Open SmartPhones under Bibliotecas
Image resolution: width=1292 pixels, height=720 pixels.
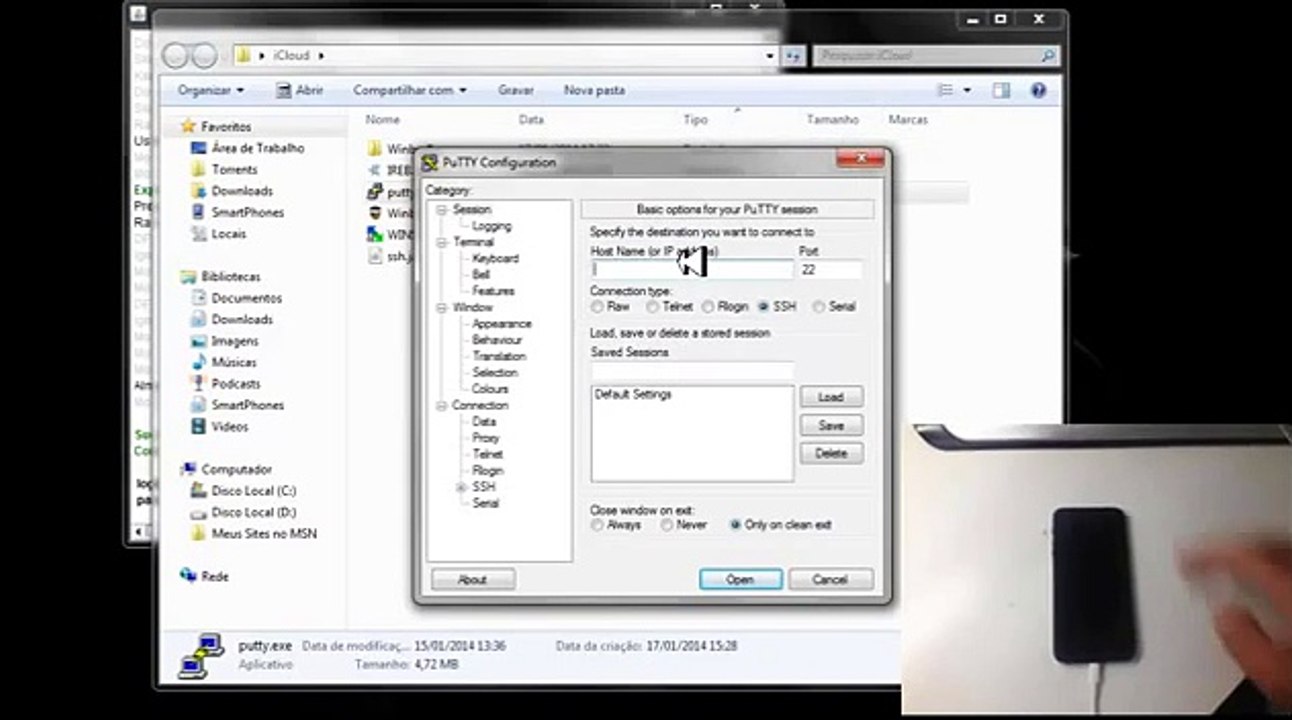pos(247,405)
